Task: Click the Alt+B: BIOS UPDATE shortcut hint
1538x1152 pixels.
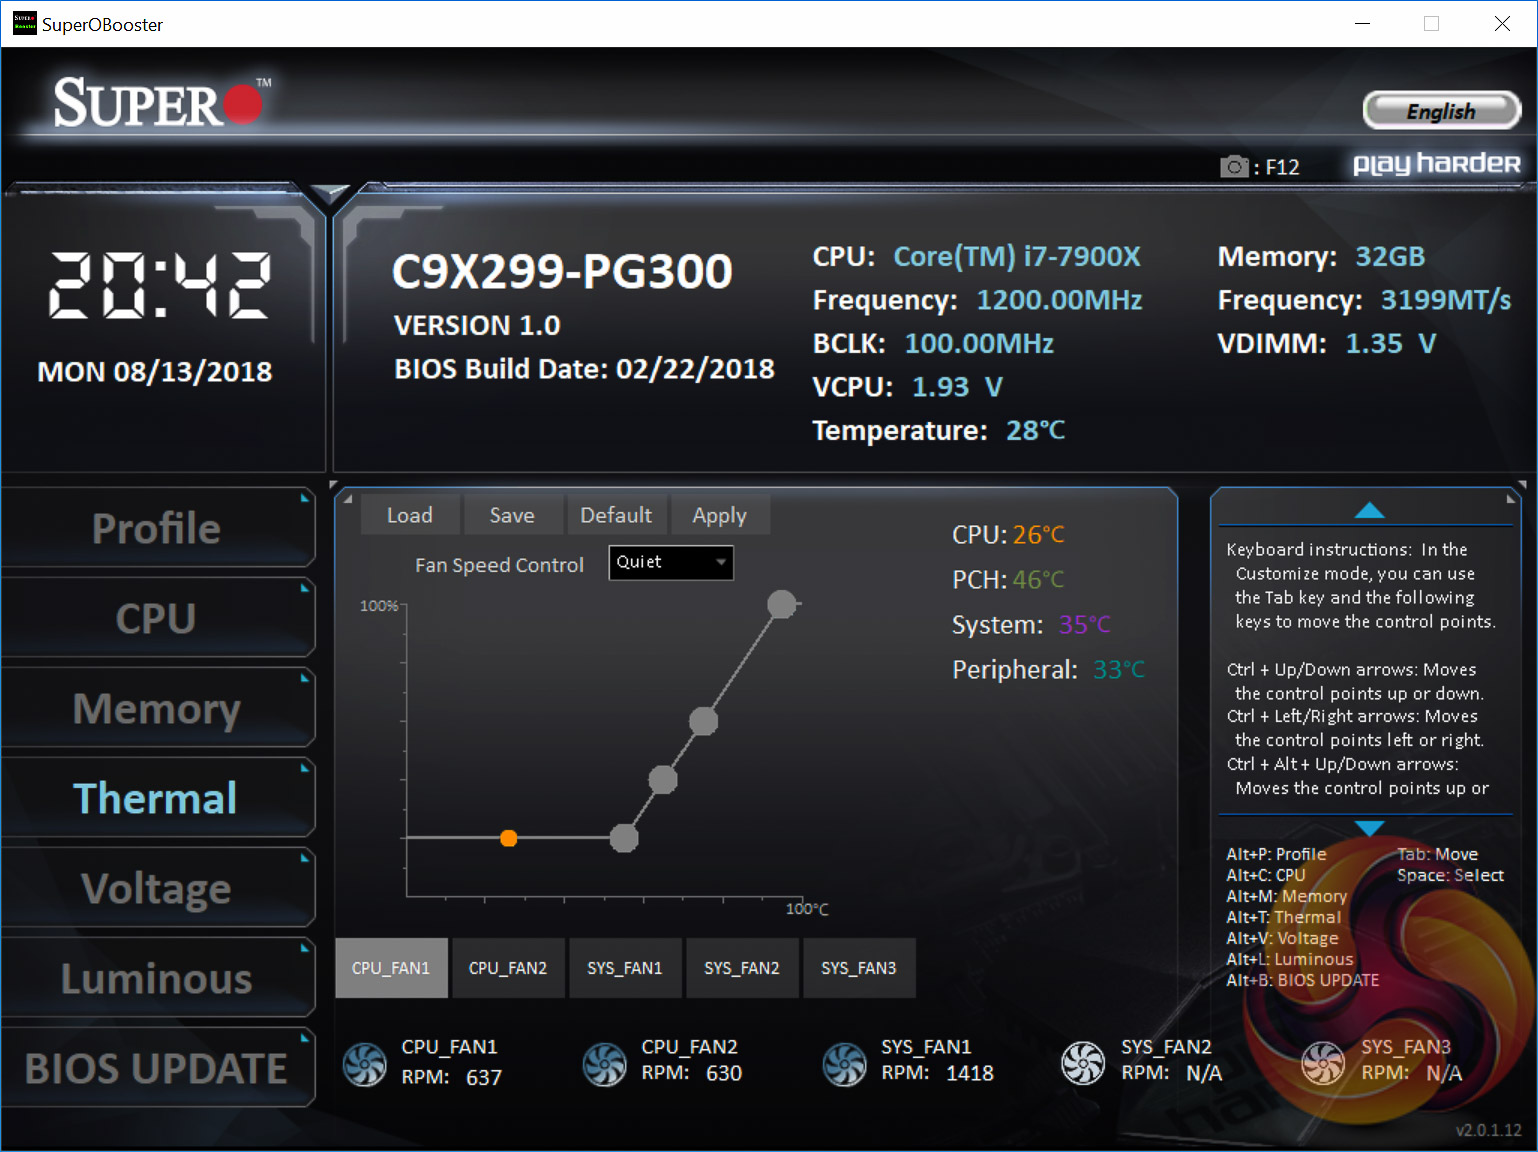Action: tap(1303, 980)
